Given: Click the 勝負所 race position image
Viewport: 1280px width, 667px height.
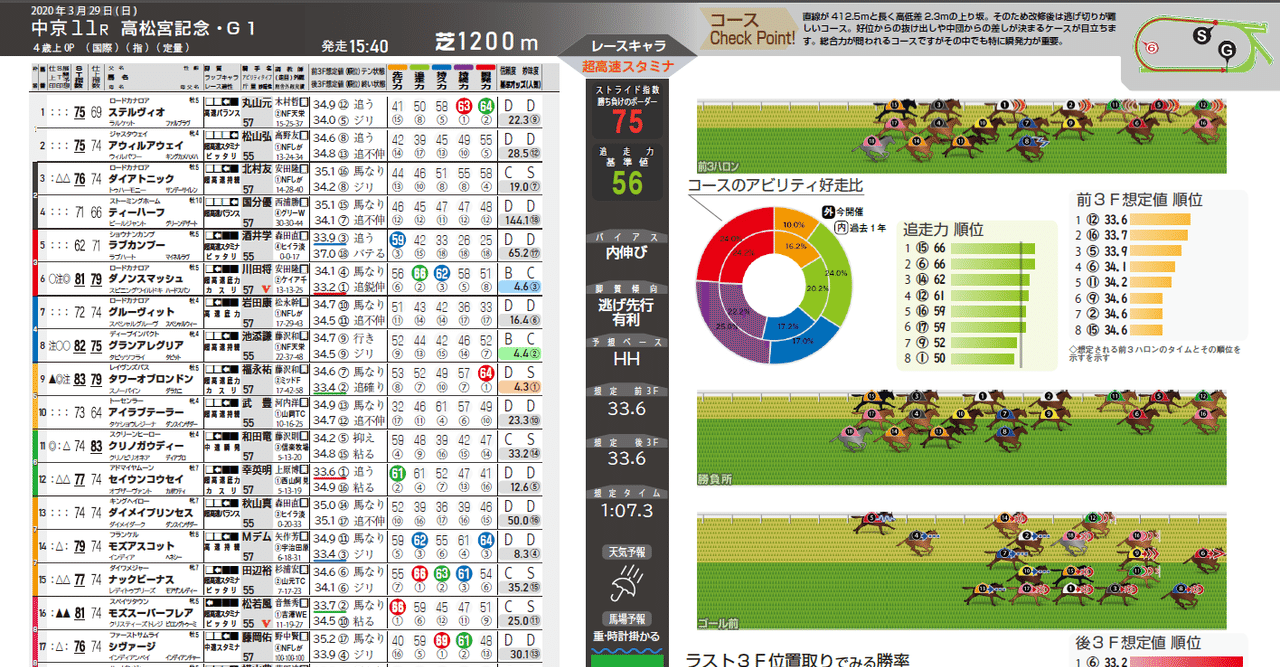Looking at the screenshot, I should [961, 439].
